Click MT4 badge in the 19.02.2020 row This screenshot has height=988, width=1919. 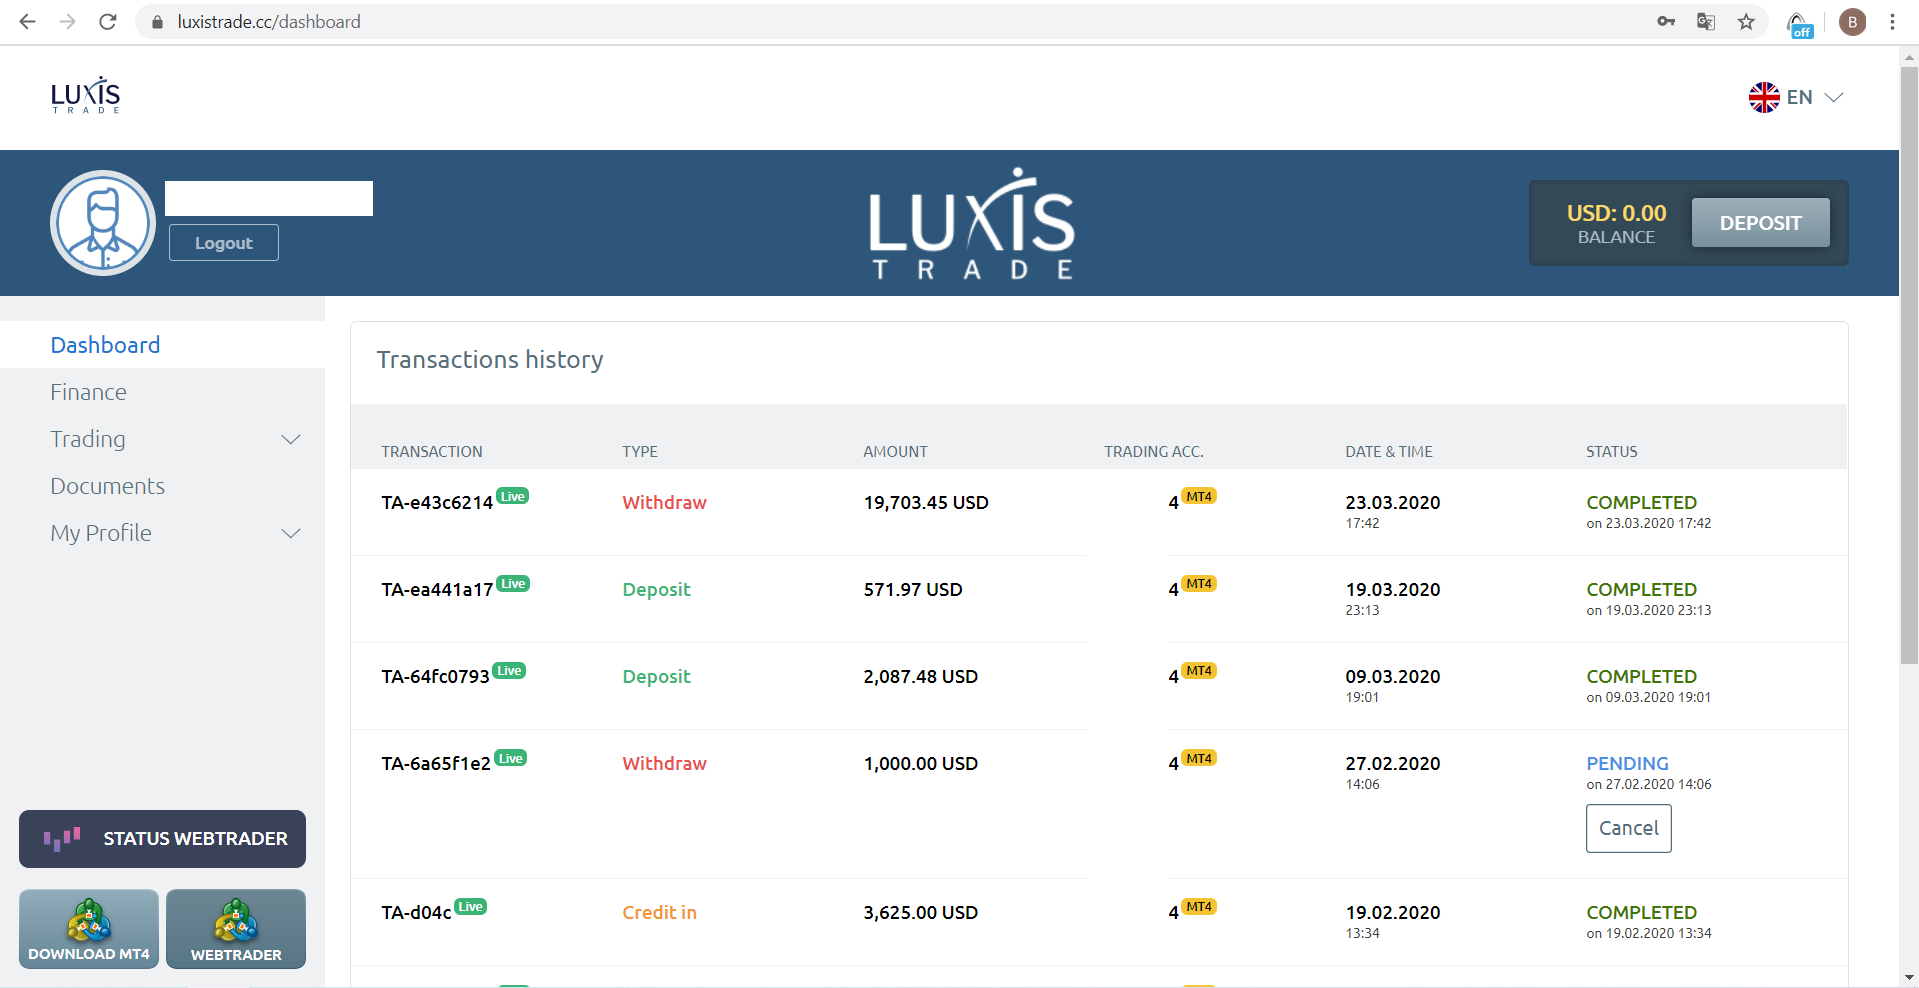click(1199, 907)
